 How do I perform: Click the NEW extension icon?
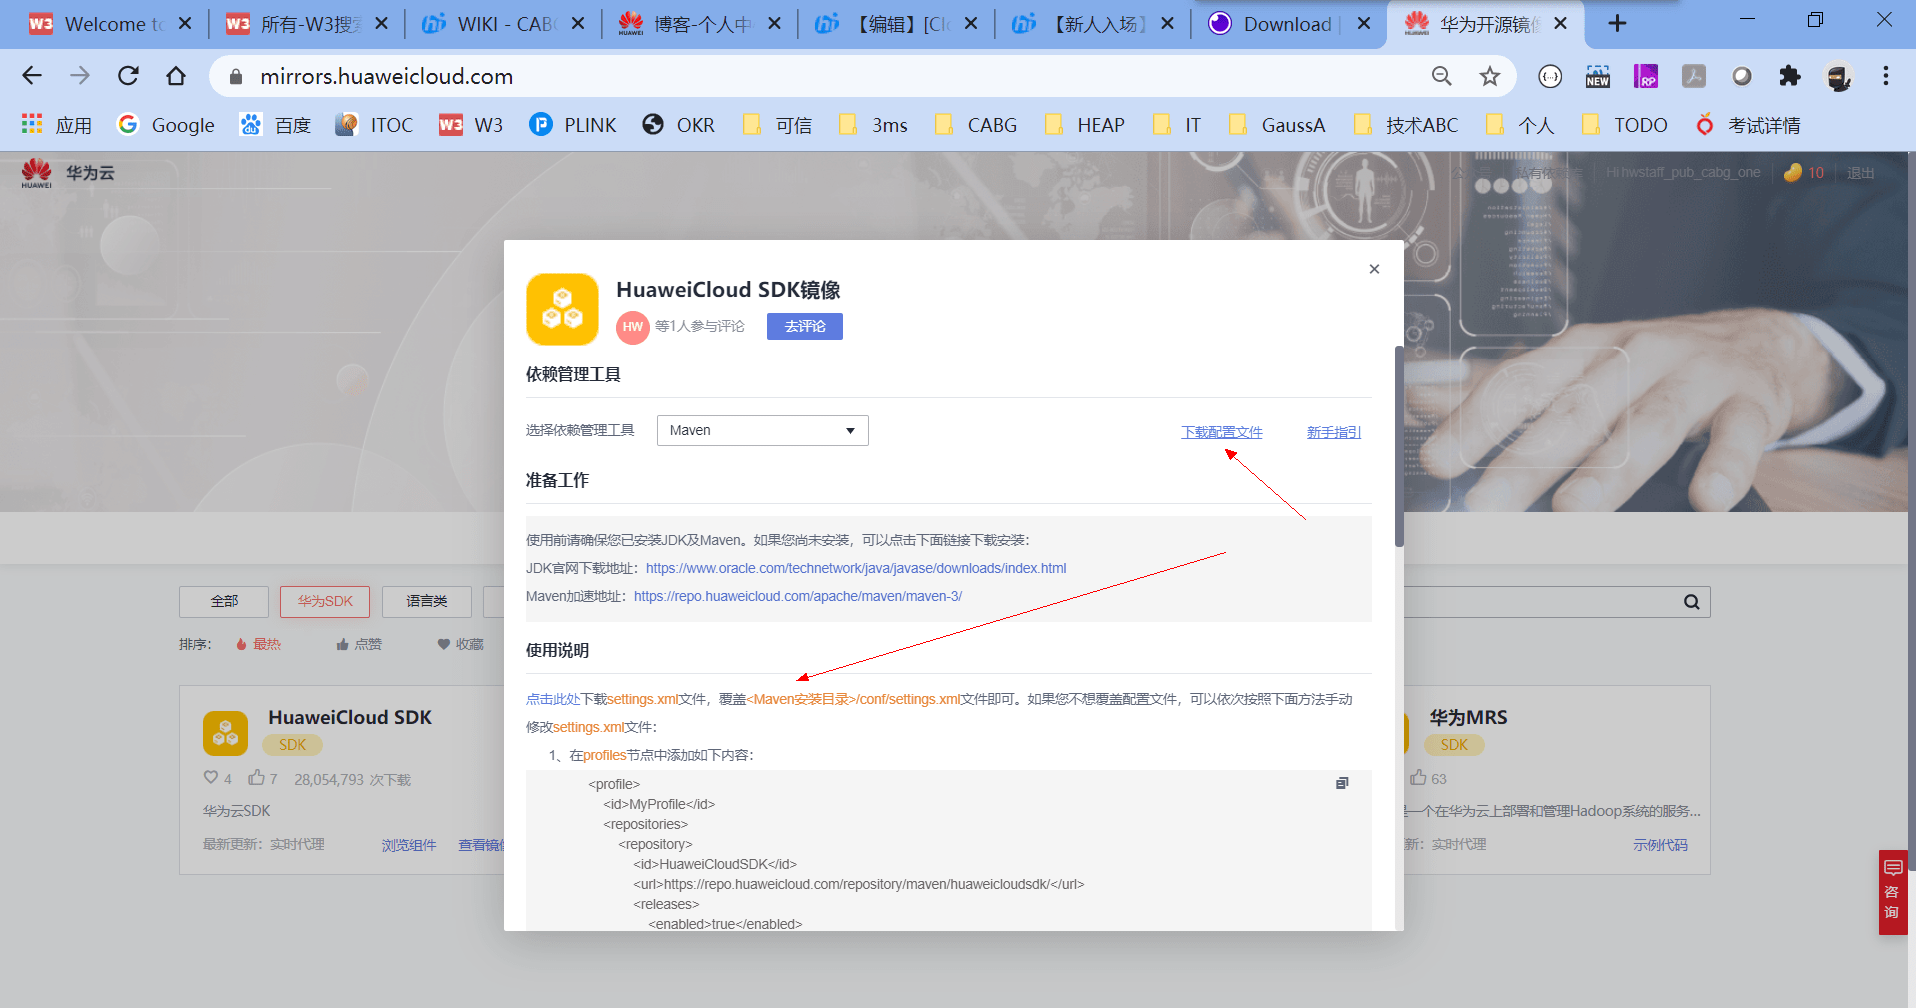[x=1597, y=76]
